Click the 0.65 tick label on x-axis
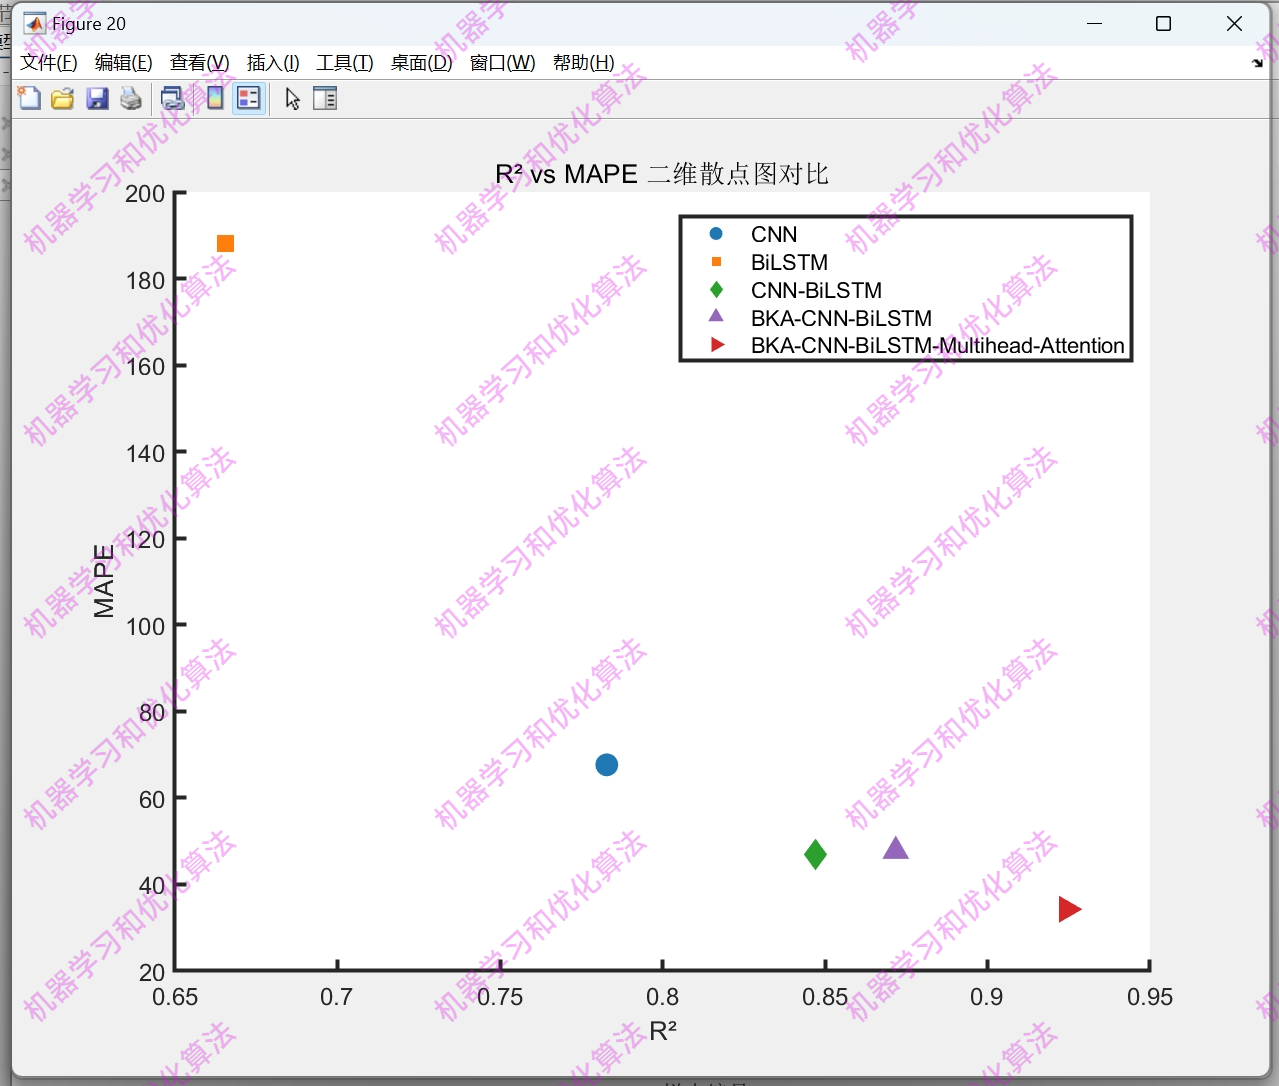Viewport: 1279px width, 1086px height. point(175,997)
